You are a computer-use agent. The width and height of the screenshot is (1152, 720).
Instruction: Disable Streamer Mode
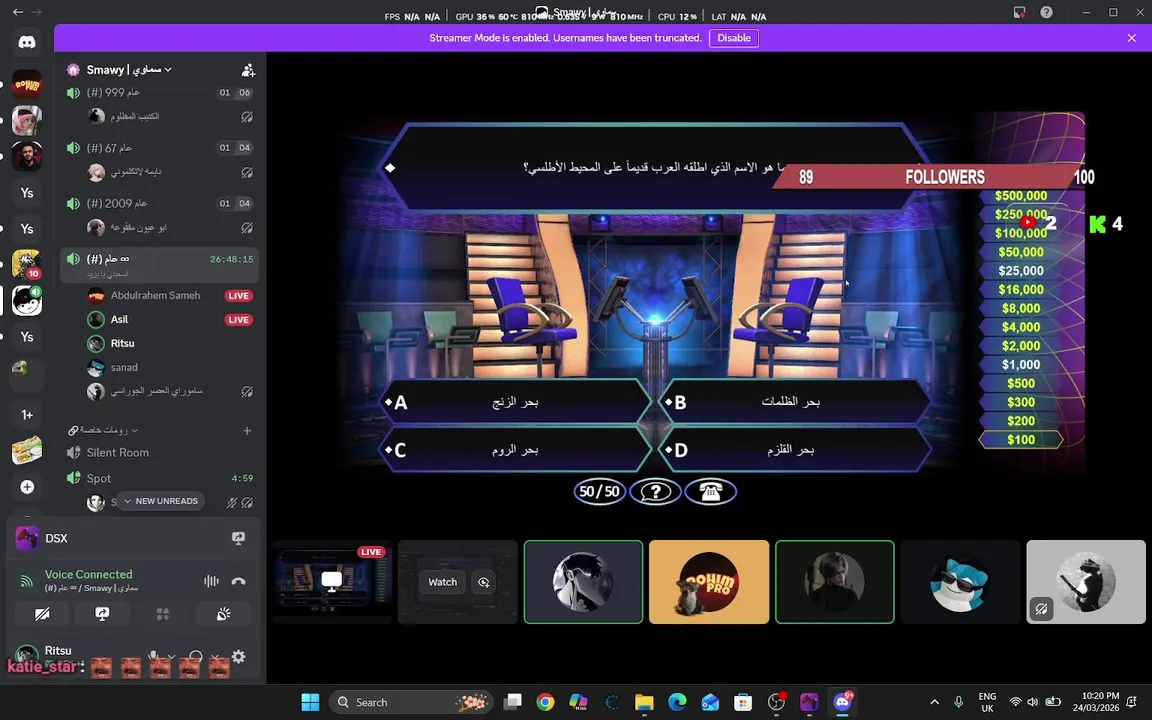click(734, 38)
